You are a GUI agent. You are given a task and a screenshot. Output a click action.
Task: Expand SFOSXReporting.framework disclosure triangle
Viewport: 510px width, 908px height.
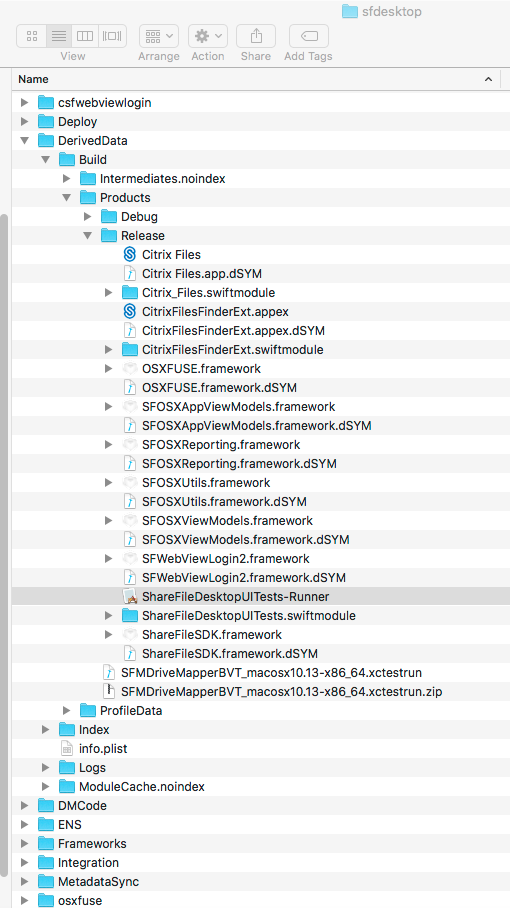tap(108, 445)
